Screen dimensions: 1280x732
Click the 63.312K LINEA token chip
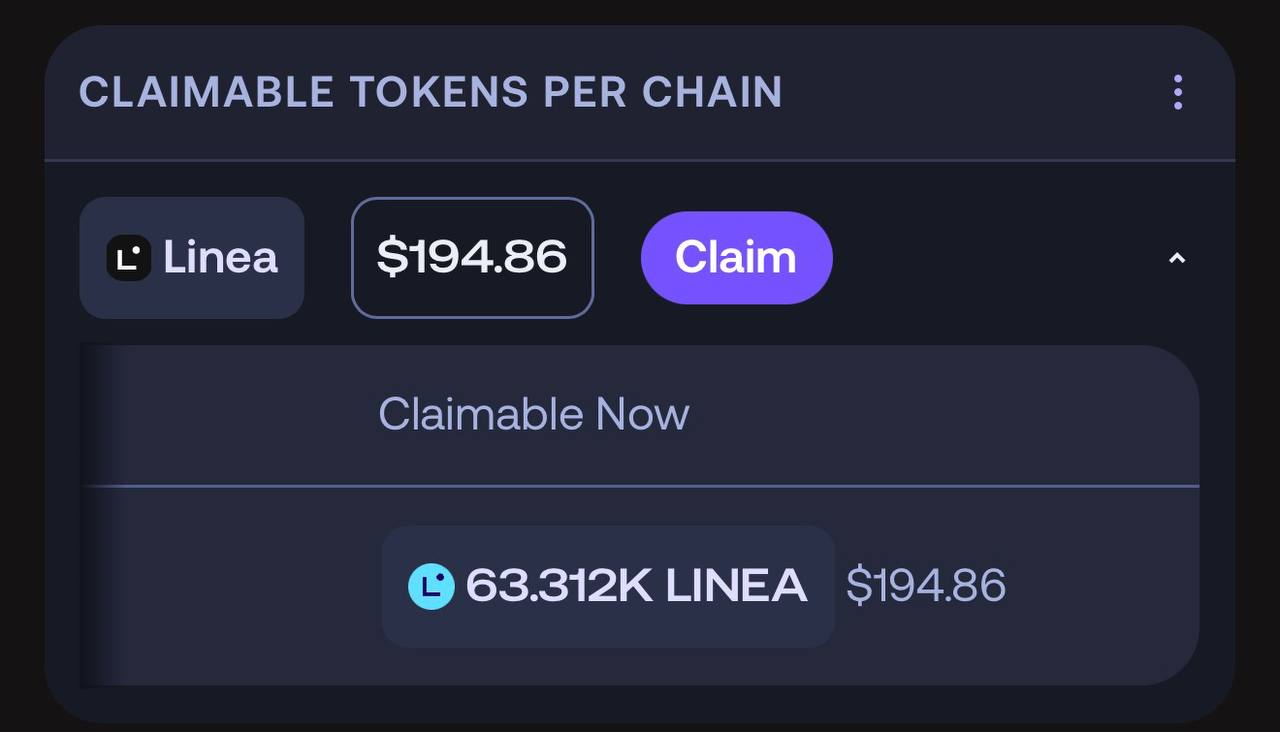click(x=608, y=586)
